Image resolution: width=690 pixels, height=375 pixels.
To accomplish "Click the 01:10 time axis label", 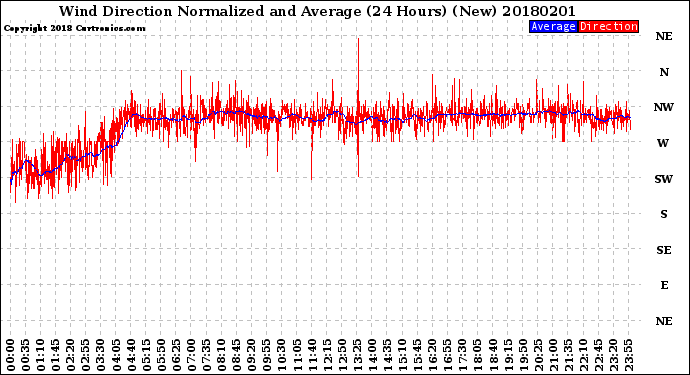I will tap(40, 355).
